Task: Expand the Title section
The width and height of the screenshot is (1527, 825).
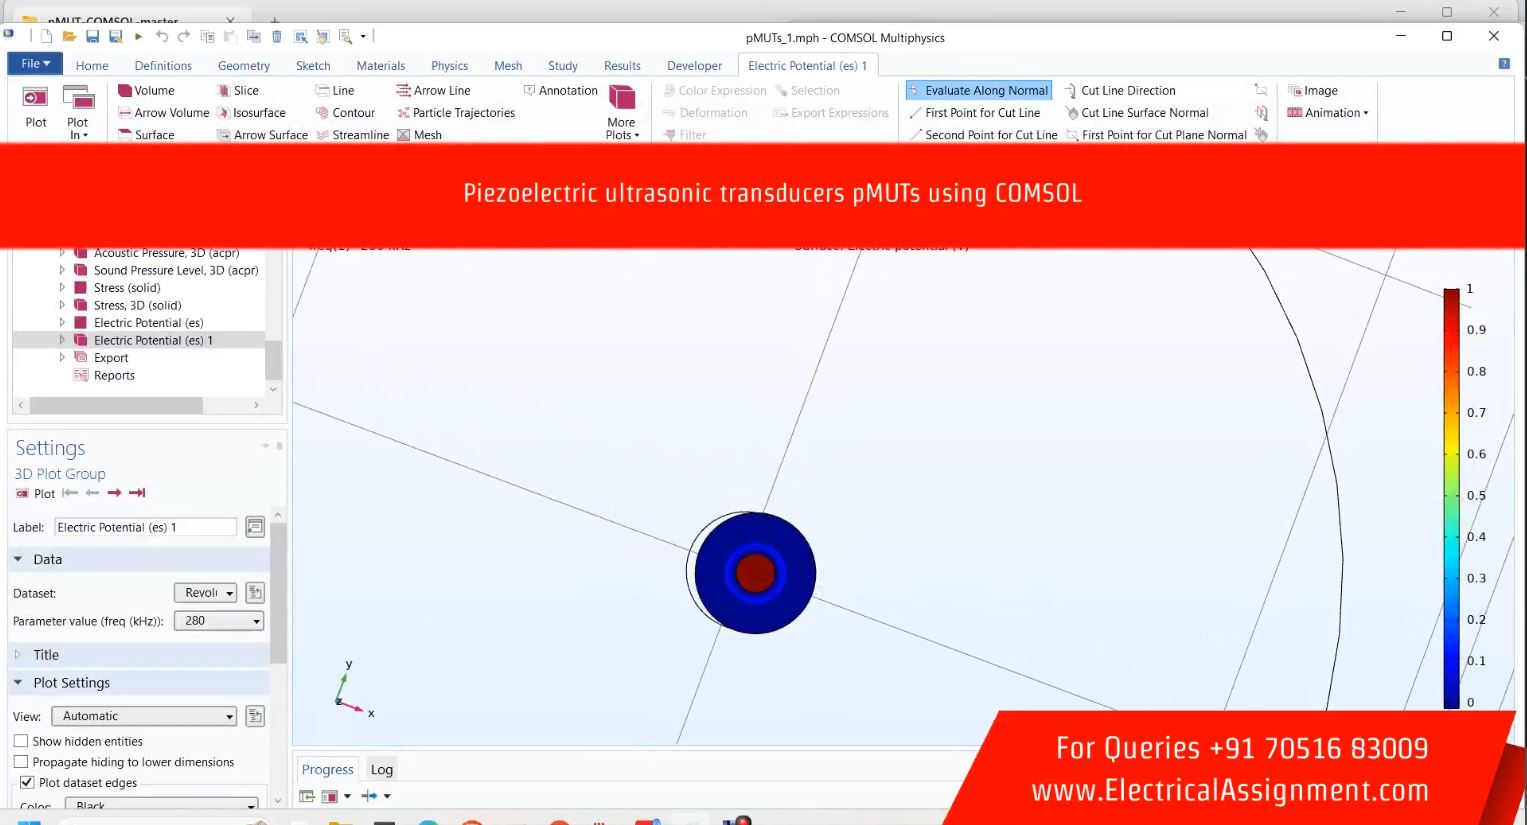Action: pos(17,655)
